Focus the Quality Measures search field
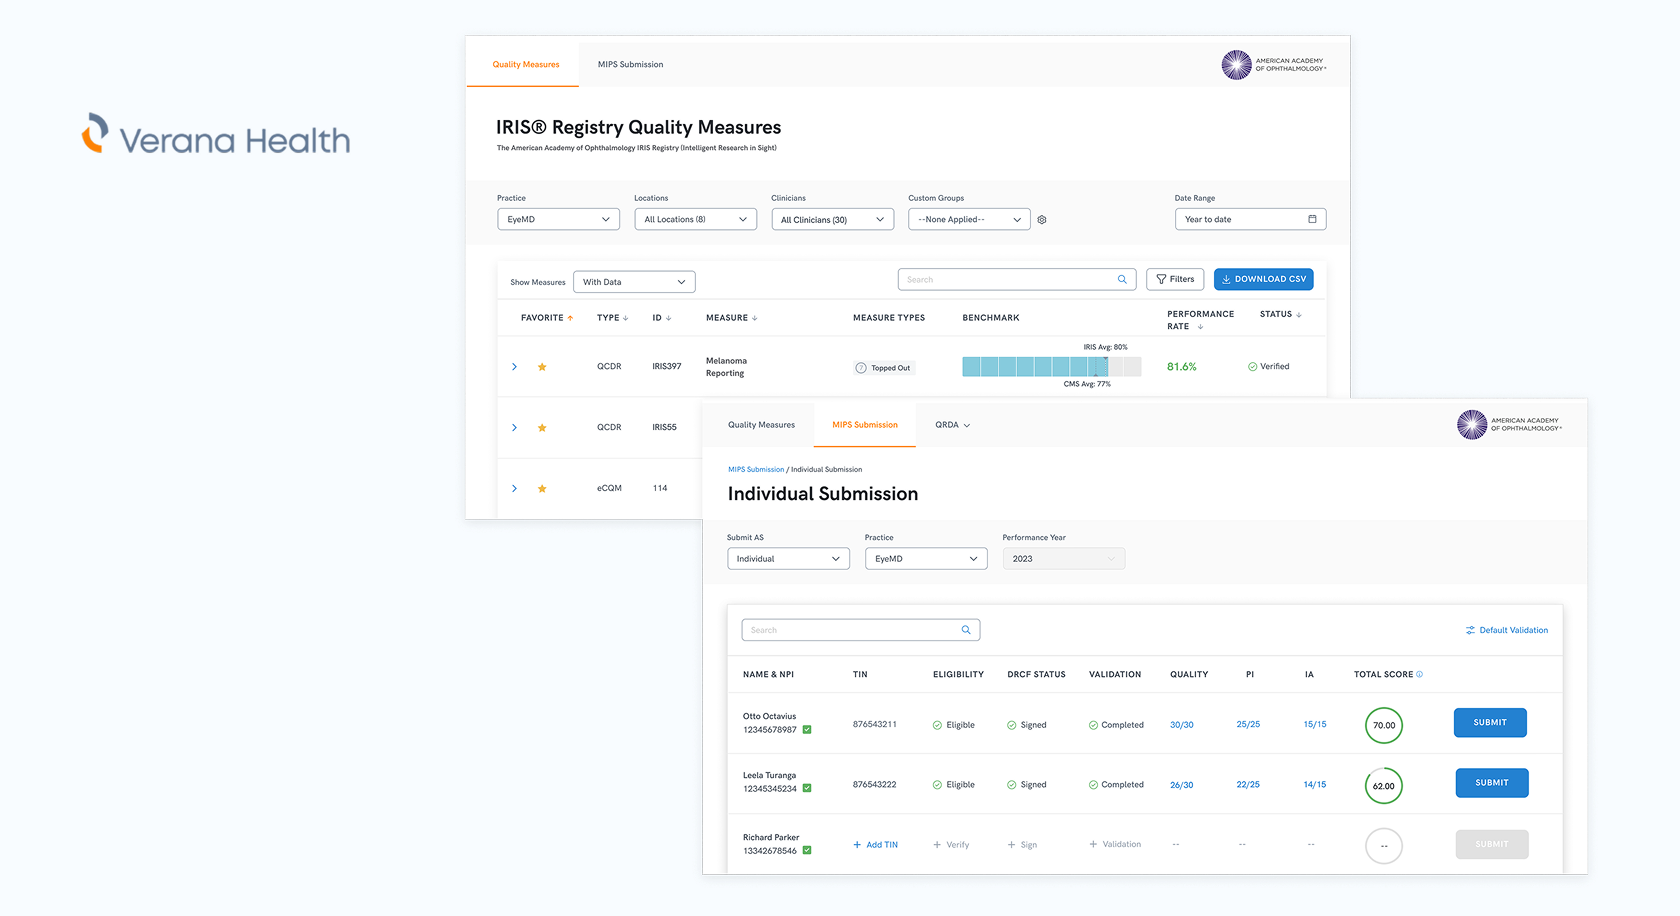This screenshot has width=1680, height=916. pyautogui.click(x=1017, y=280)
